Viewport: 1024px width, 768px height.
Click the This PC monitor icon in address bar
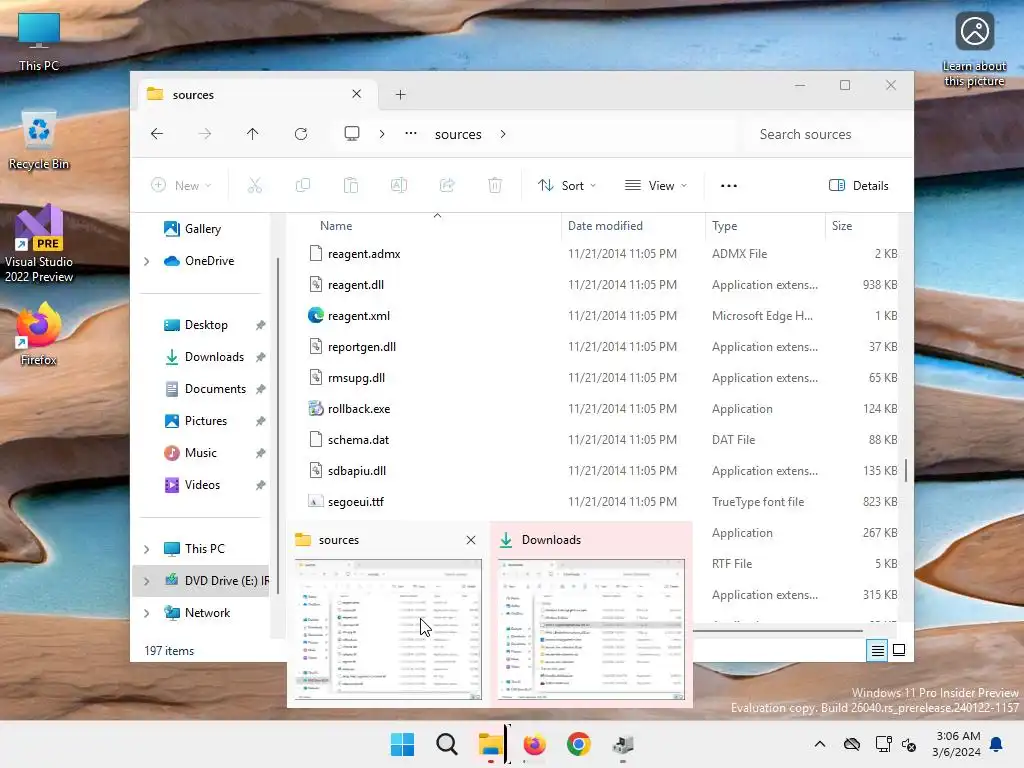pyautogui.click(x=352, y=134)
